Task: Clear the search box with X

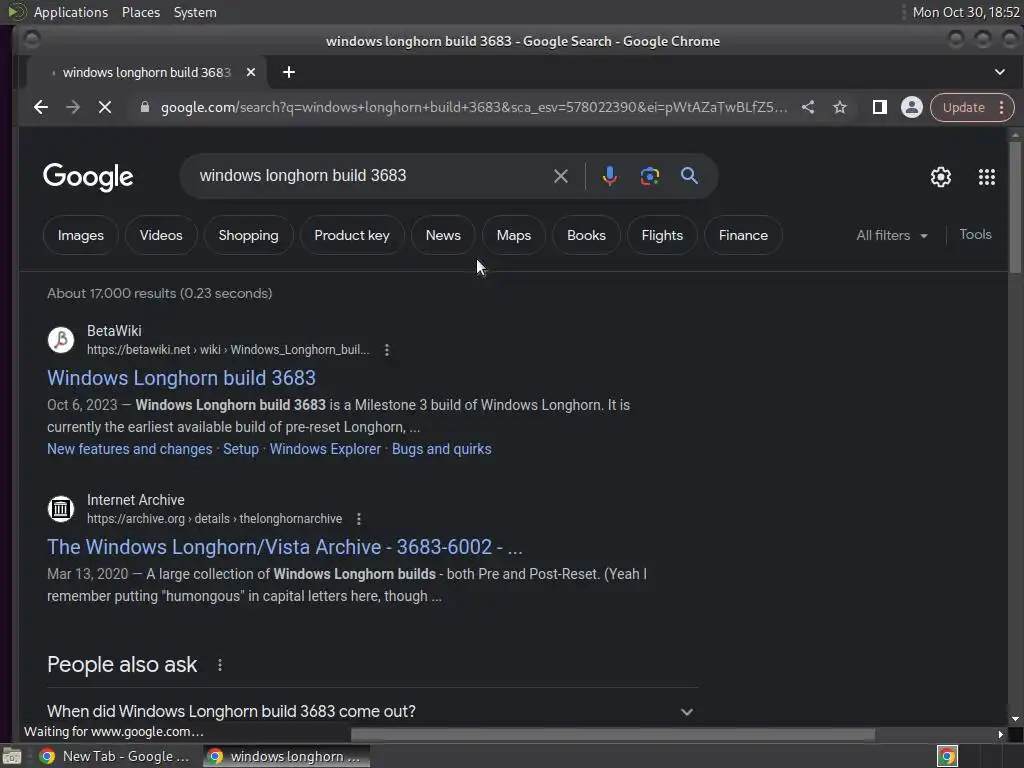Action: 560,176
